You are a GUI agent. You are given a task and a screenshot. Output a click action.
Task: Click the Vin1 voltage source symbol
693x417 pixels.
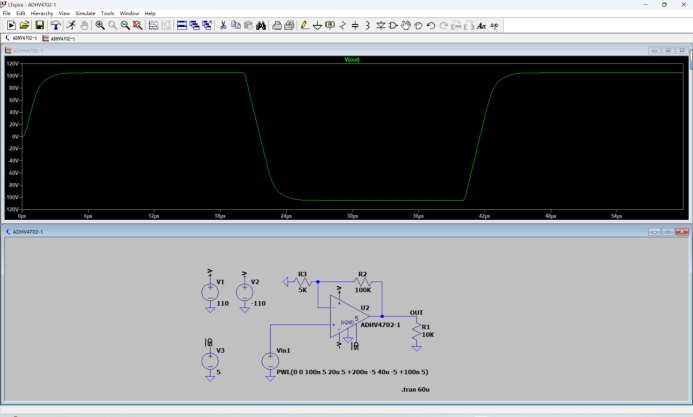tap(270, 361)
